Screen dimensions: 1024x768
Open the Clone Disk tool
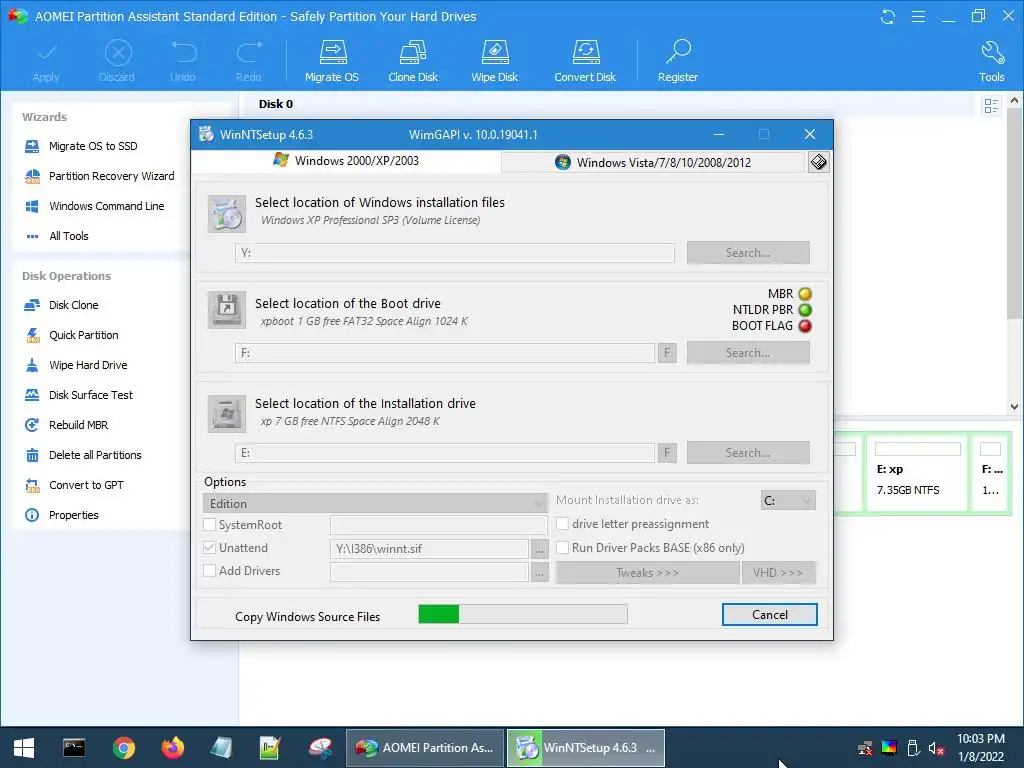pyautogui.click(x=413, y=61)
